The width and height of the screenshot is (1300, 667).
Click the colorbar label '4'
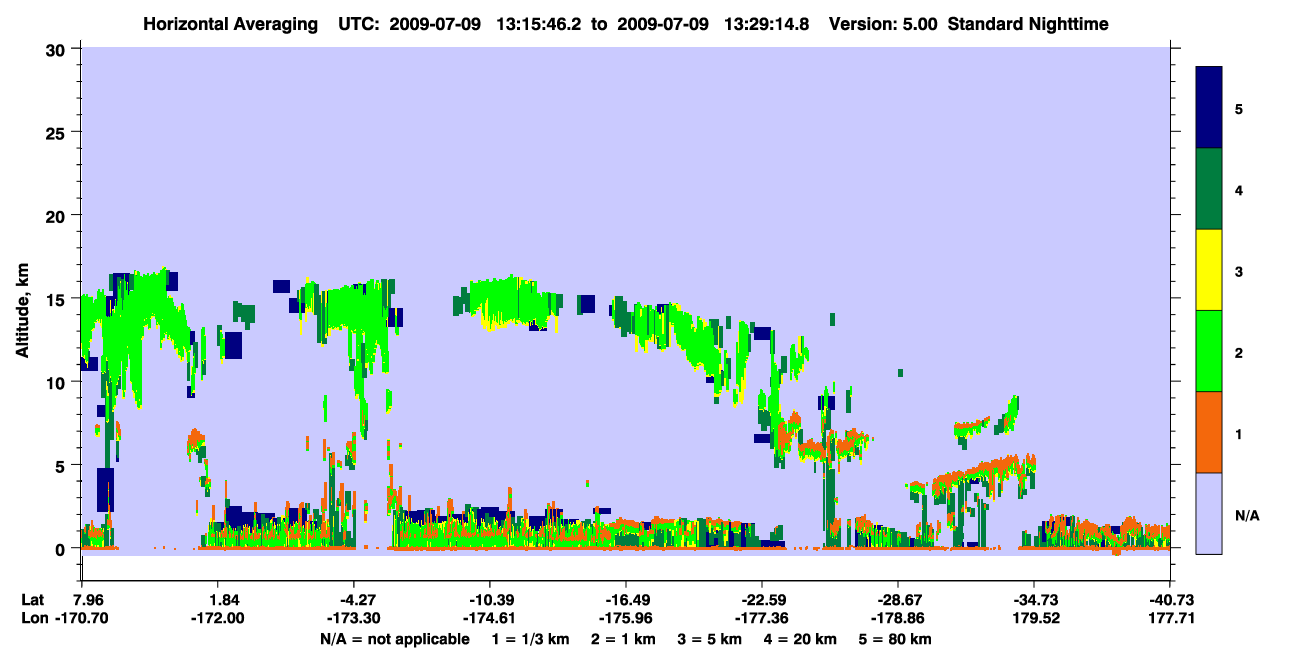click(x=1238, y=189)
